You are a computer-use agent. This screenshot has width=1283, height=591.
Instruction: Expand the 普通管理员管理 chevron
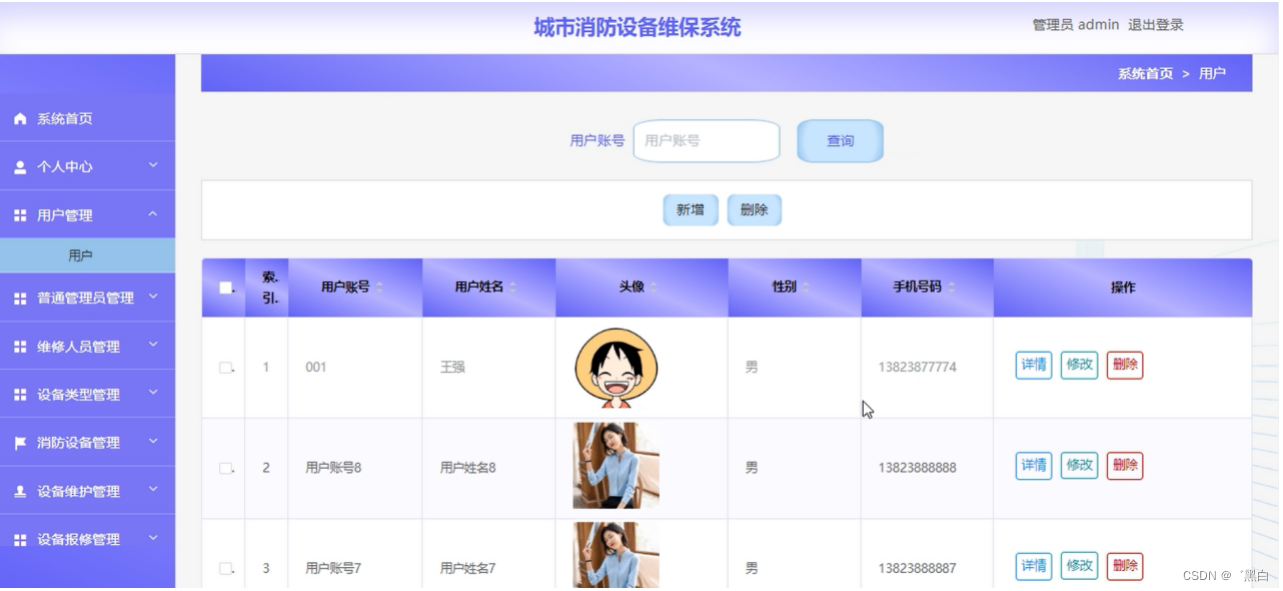point(153,296)
